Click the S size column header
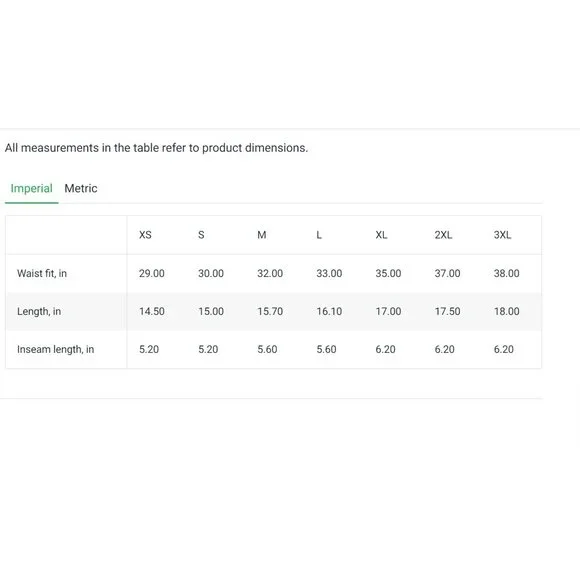 click(201, 235)
